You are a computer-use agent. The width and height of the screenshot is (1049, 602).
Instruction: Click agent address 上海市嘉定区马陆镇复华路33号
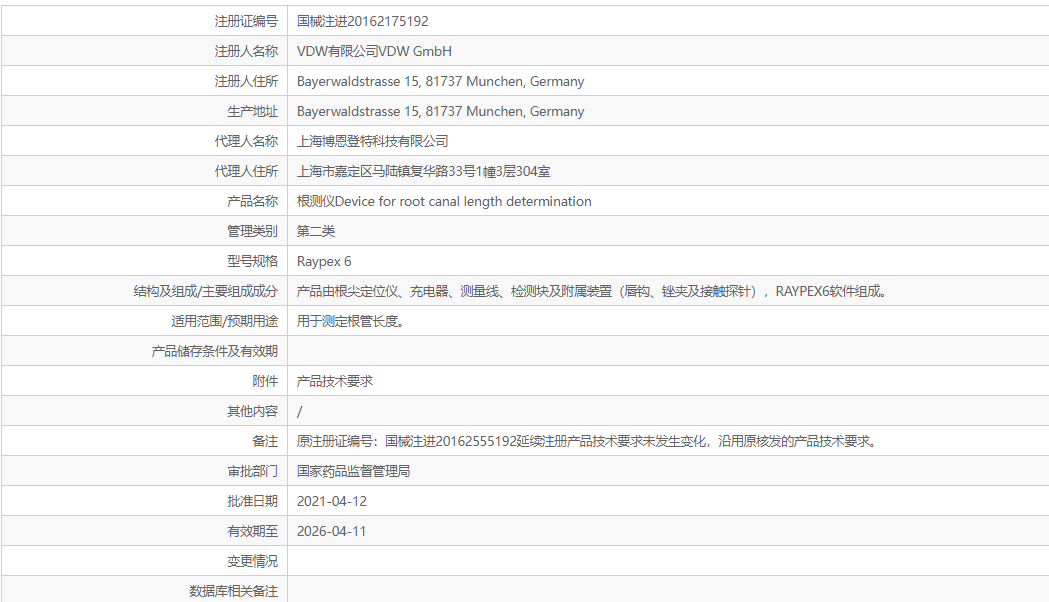423,171
